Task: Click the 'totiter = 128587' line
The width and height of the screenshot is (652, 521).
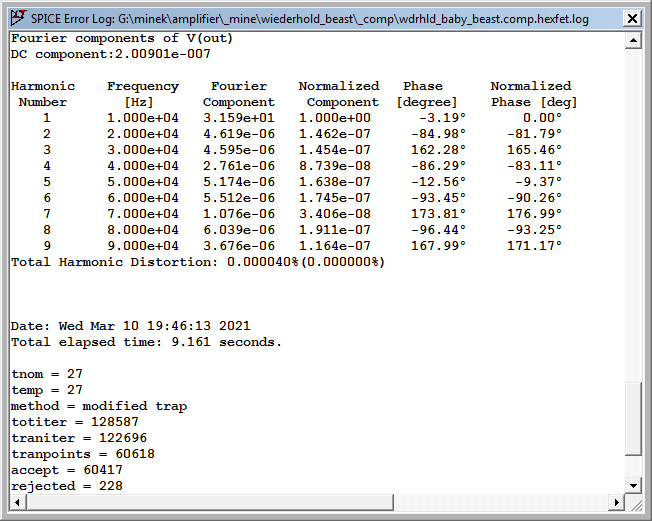Action: click(x=75, y=422)
